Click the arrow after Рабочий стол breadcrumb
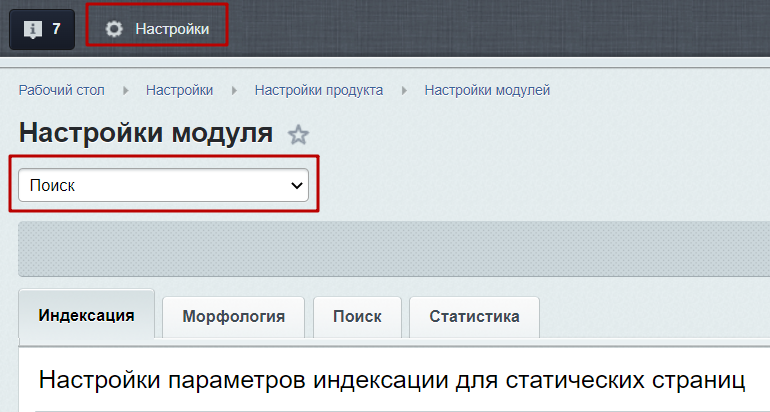Screen dimensions: 770x412 [126, 90]
